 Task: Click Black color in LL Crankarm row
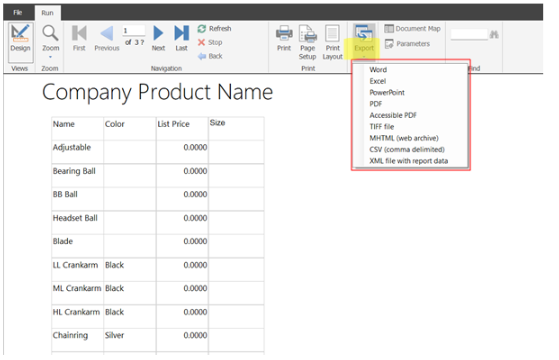(130, 270)
